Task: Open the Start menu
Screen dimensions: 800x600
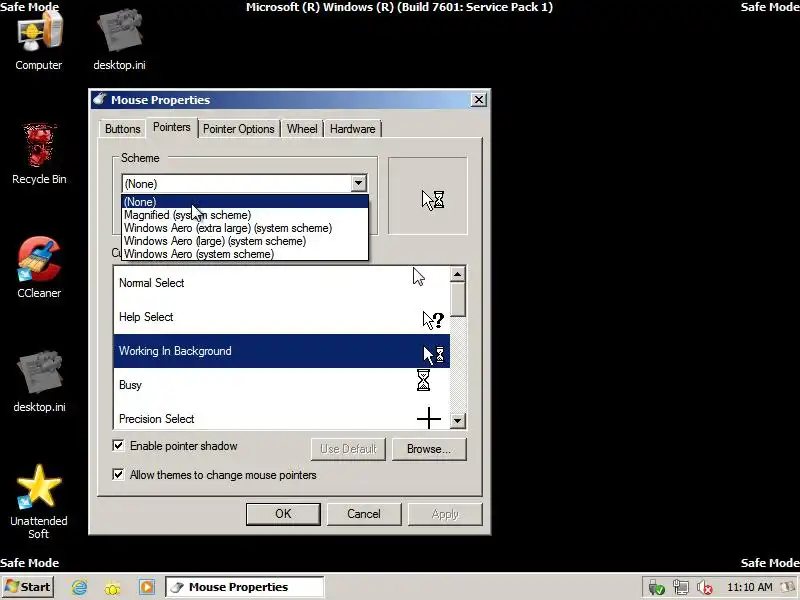Action: (28, 587)
